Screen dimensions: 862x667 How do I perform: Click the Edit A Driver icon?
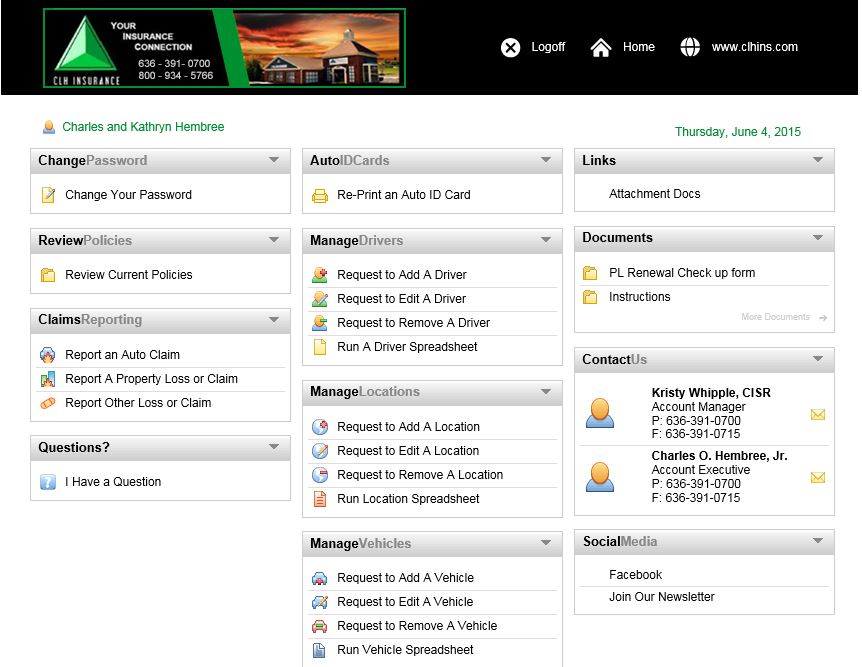[x=320, y=299]
